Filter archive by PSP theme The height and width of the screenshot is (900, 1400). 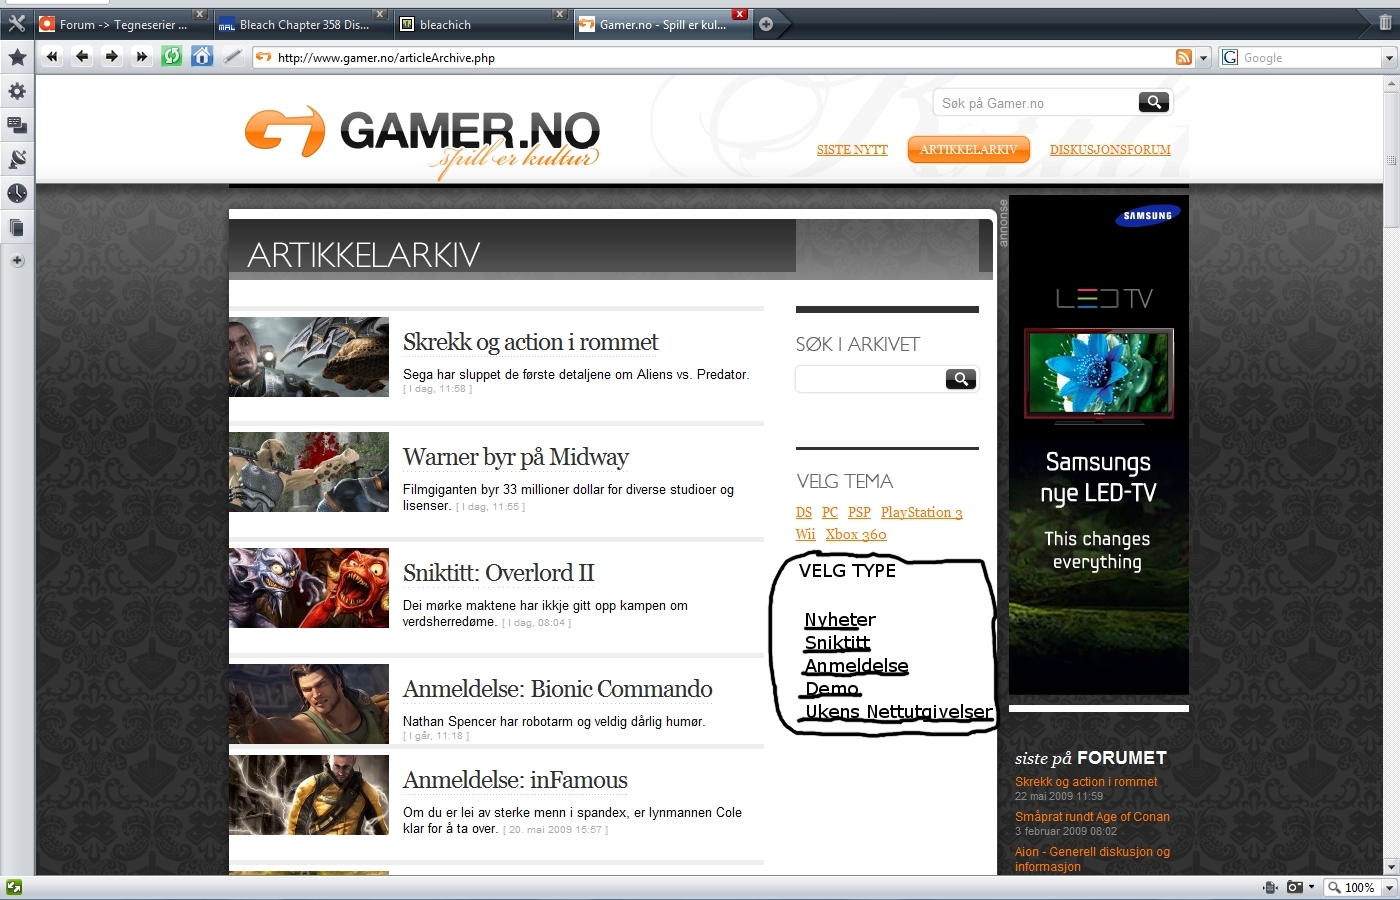pyautogui.click(x=859, y=512)
